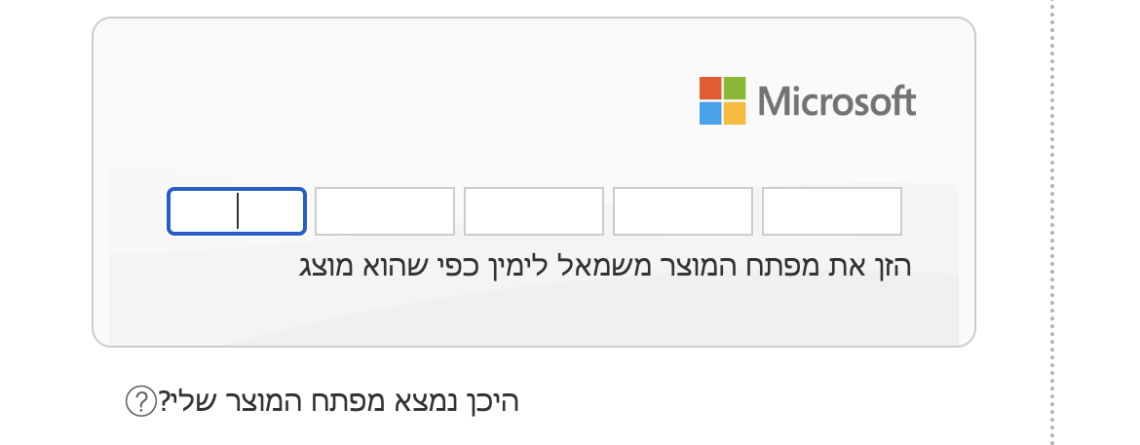Click the green square of Microsoft logo
Screen dimensions: 1140x445
(734, 88)
